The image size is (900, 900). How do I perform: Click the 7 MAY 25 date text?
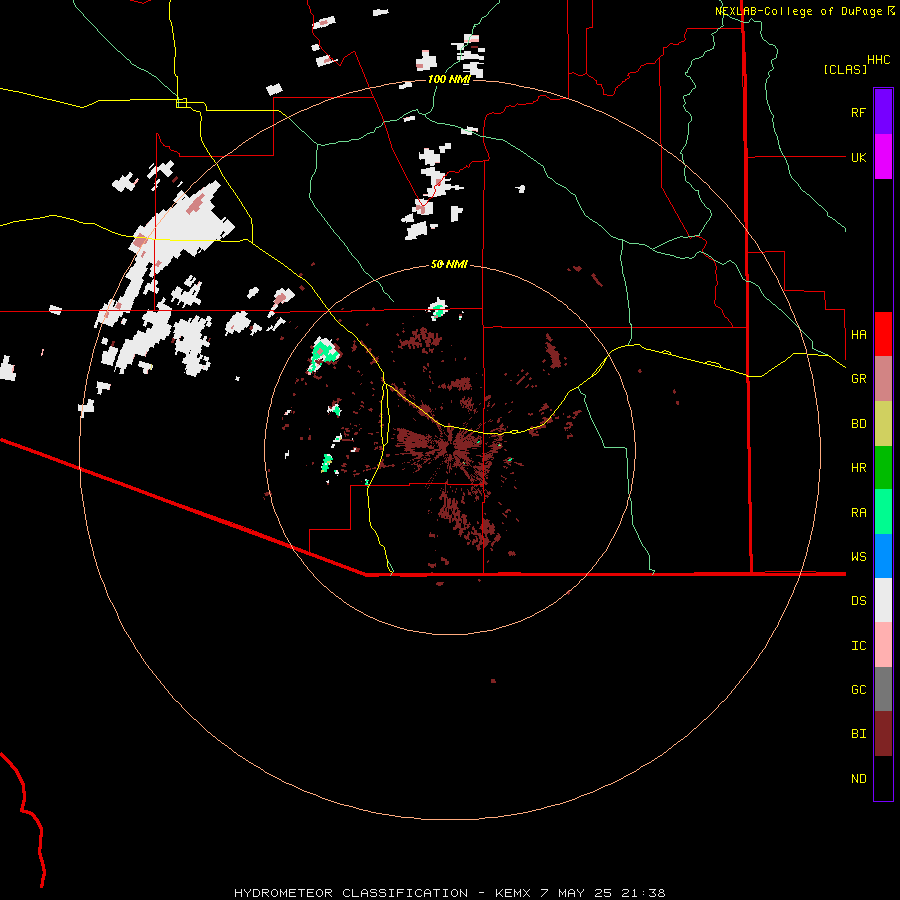(577, 893)
